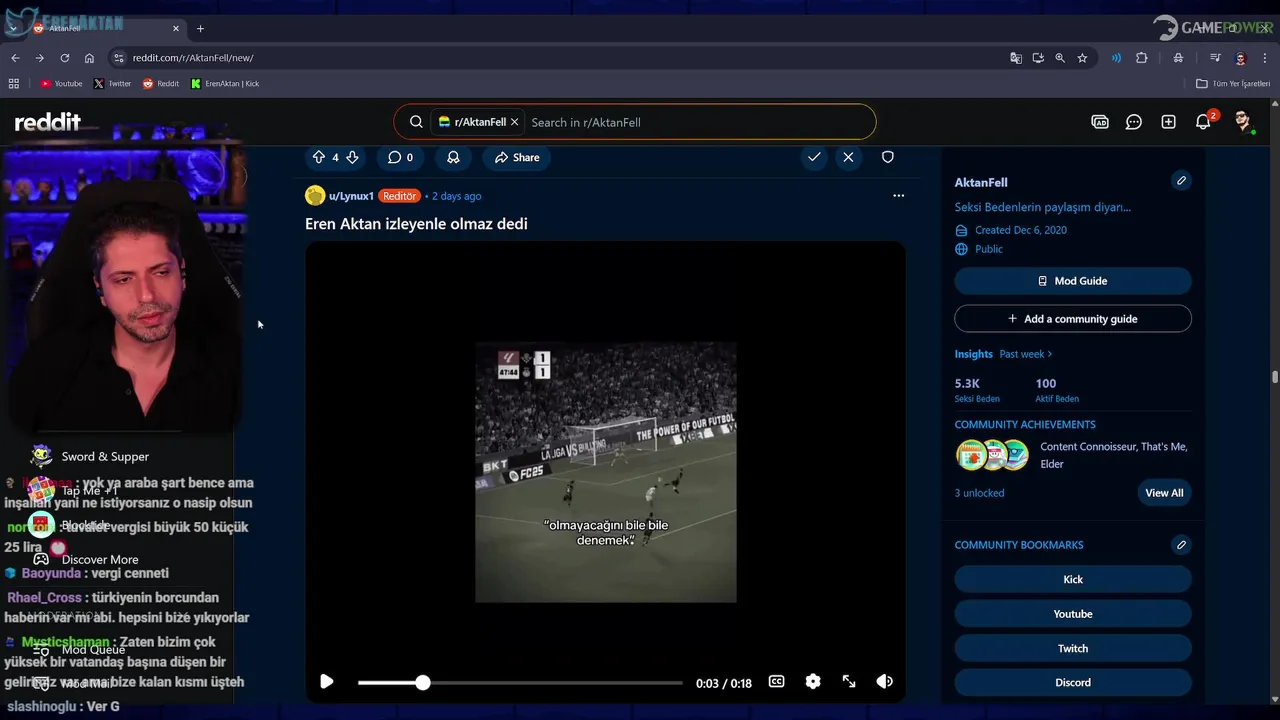
Task: Create a new post with the plus icon
Action: [1168, 122]
